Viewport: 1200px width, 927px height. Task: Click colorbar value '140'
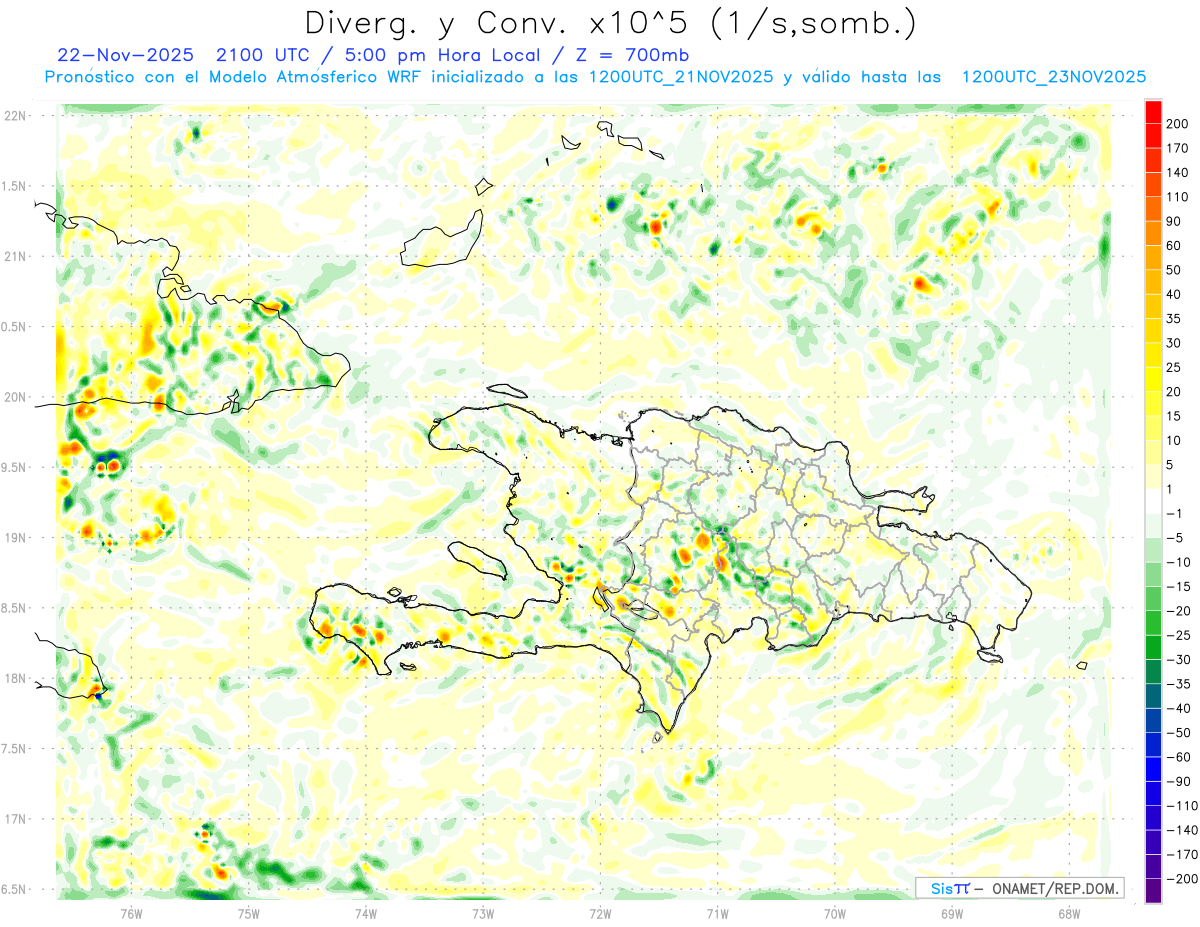[x=1176, y=172]
